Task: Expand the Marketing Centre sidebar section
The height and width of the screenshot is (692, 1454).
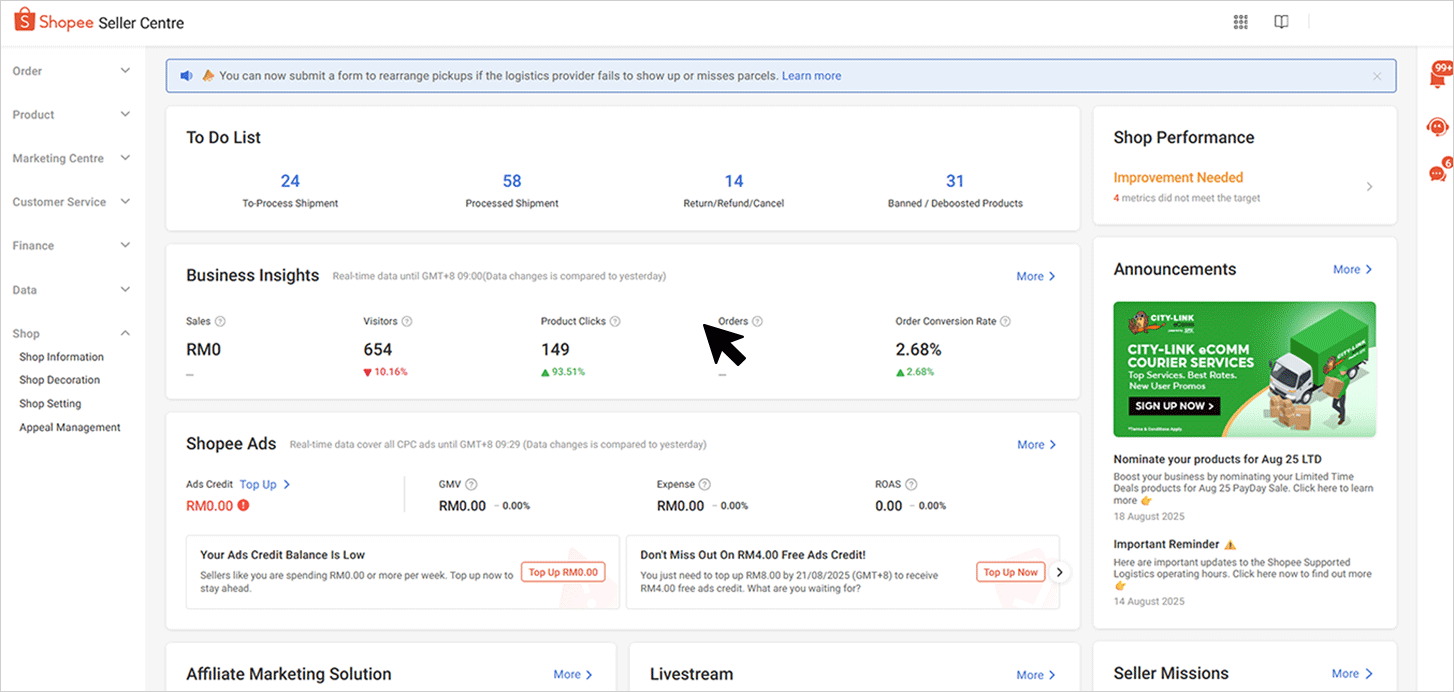Action: tap(125, 158)
